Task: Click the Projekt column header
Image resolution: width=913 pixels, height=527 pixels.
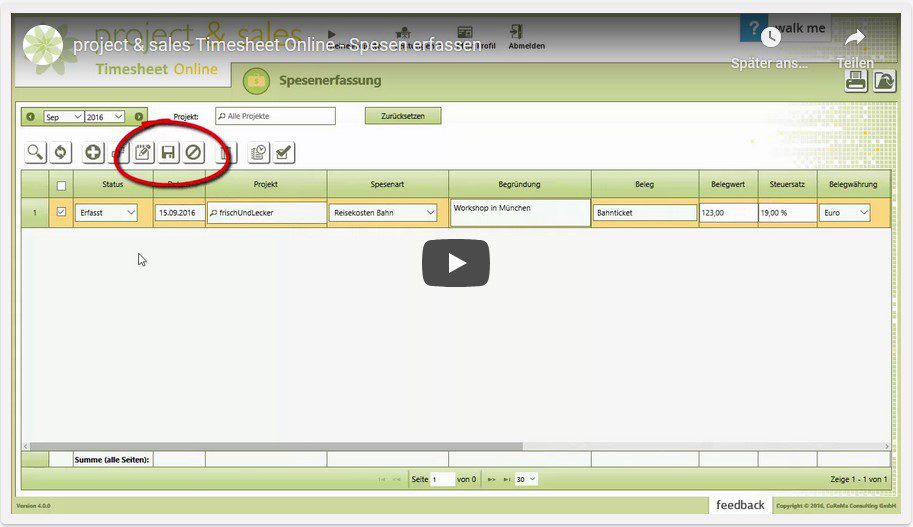Action: pyautogui.click(x=266, y=184)
